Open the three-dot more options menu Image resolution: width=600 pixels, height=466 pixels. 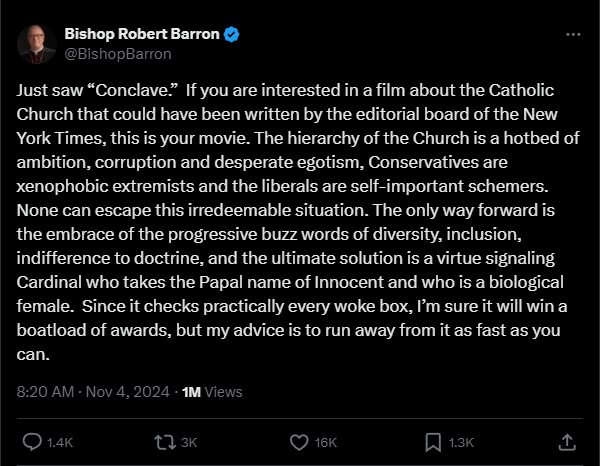(x=572, y=34)
